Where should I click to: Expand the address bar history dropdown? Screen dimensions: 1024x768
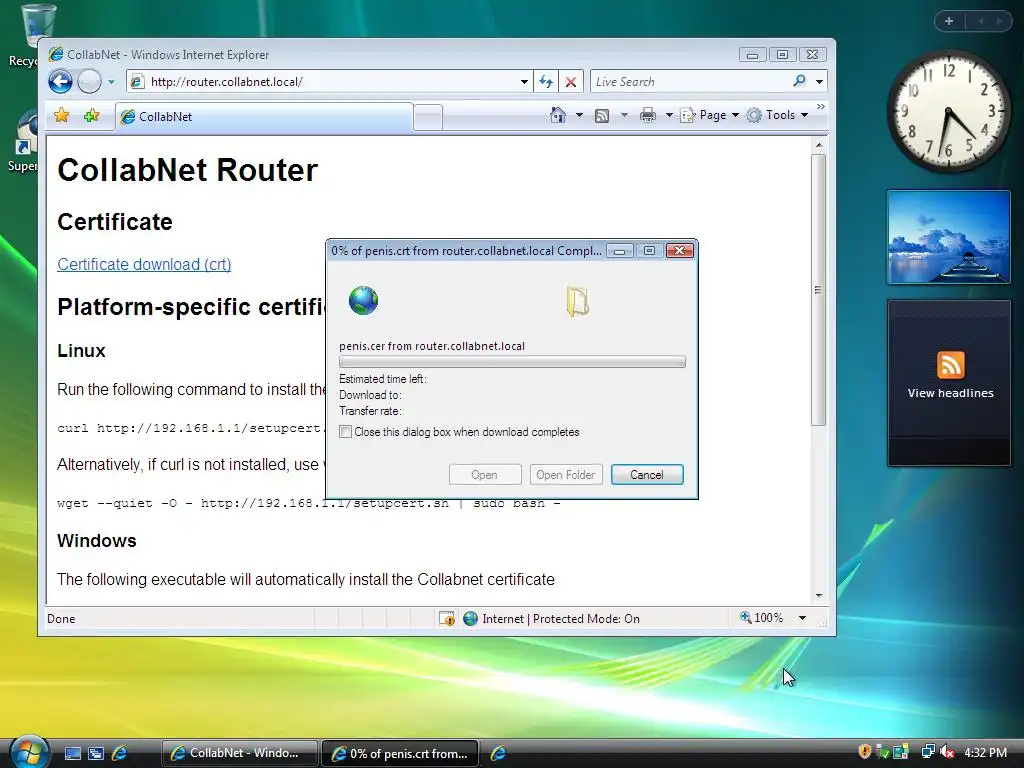(524, 82)
